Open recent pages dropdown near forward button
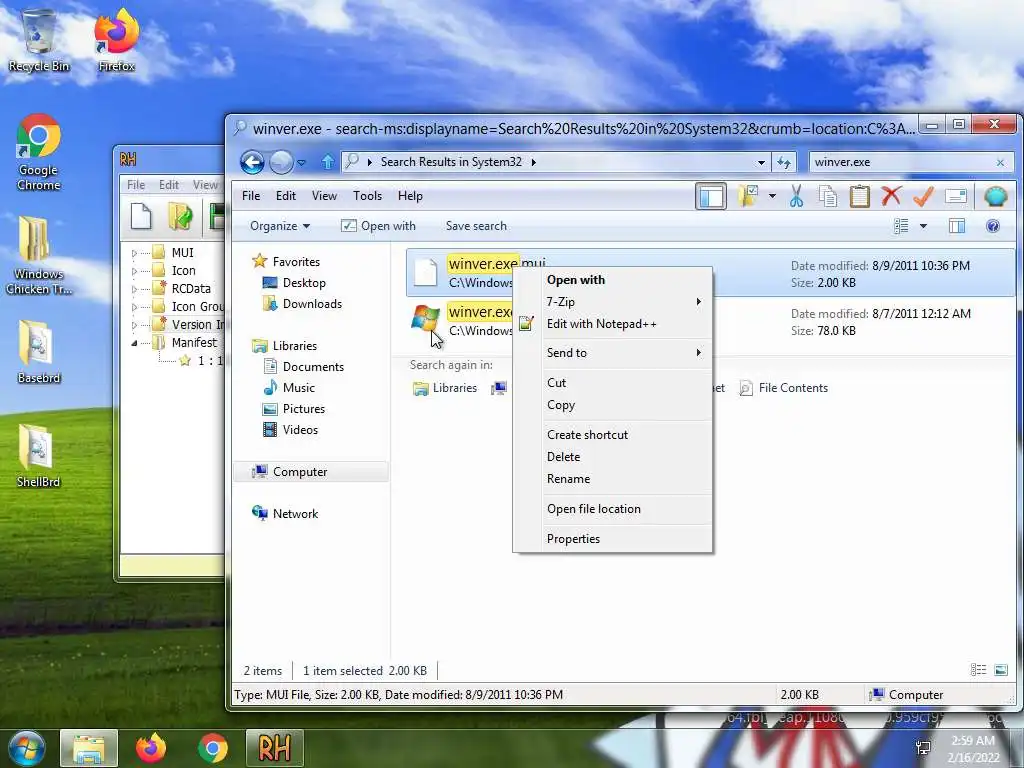Screen dimensions: 1024x768 [301, 163]
